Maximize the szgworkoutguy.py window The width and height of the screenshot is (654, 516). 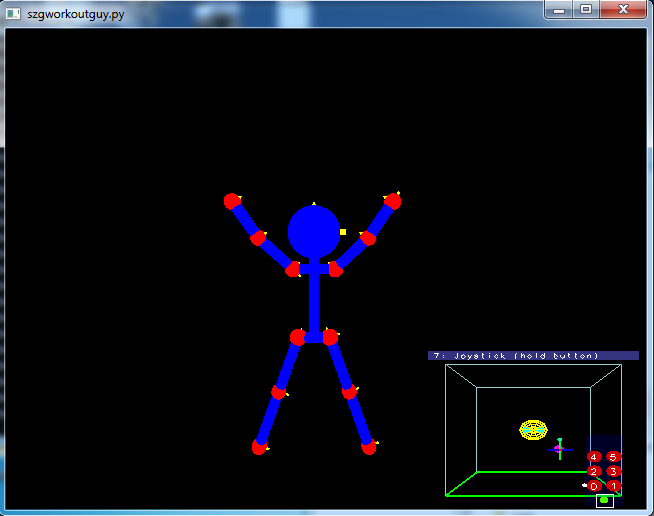[586, 9]
